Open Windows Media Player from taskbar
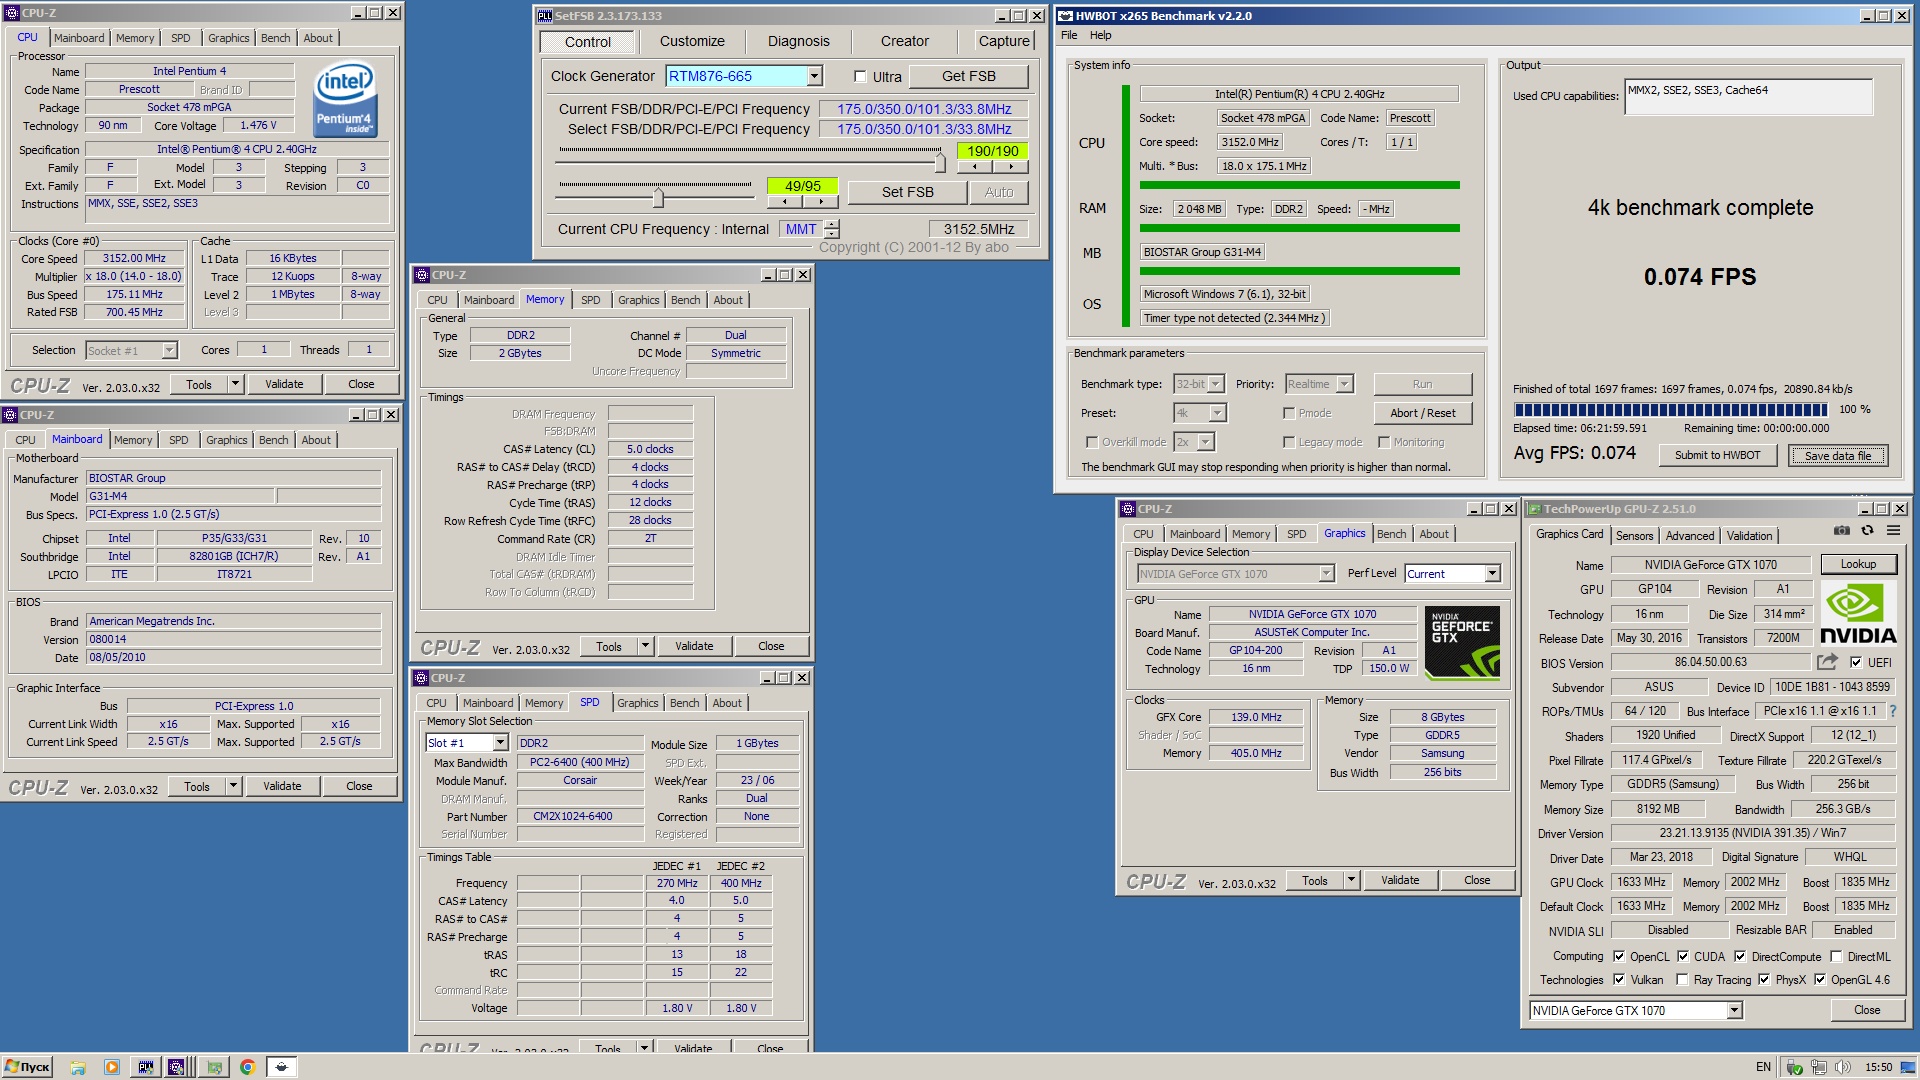The height and width of the screenshot is (1080, 1920). [111, 1067]
